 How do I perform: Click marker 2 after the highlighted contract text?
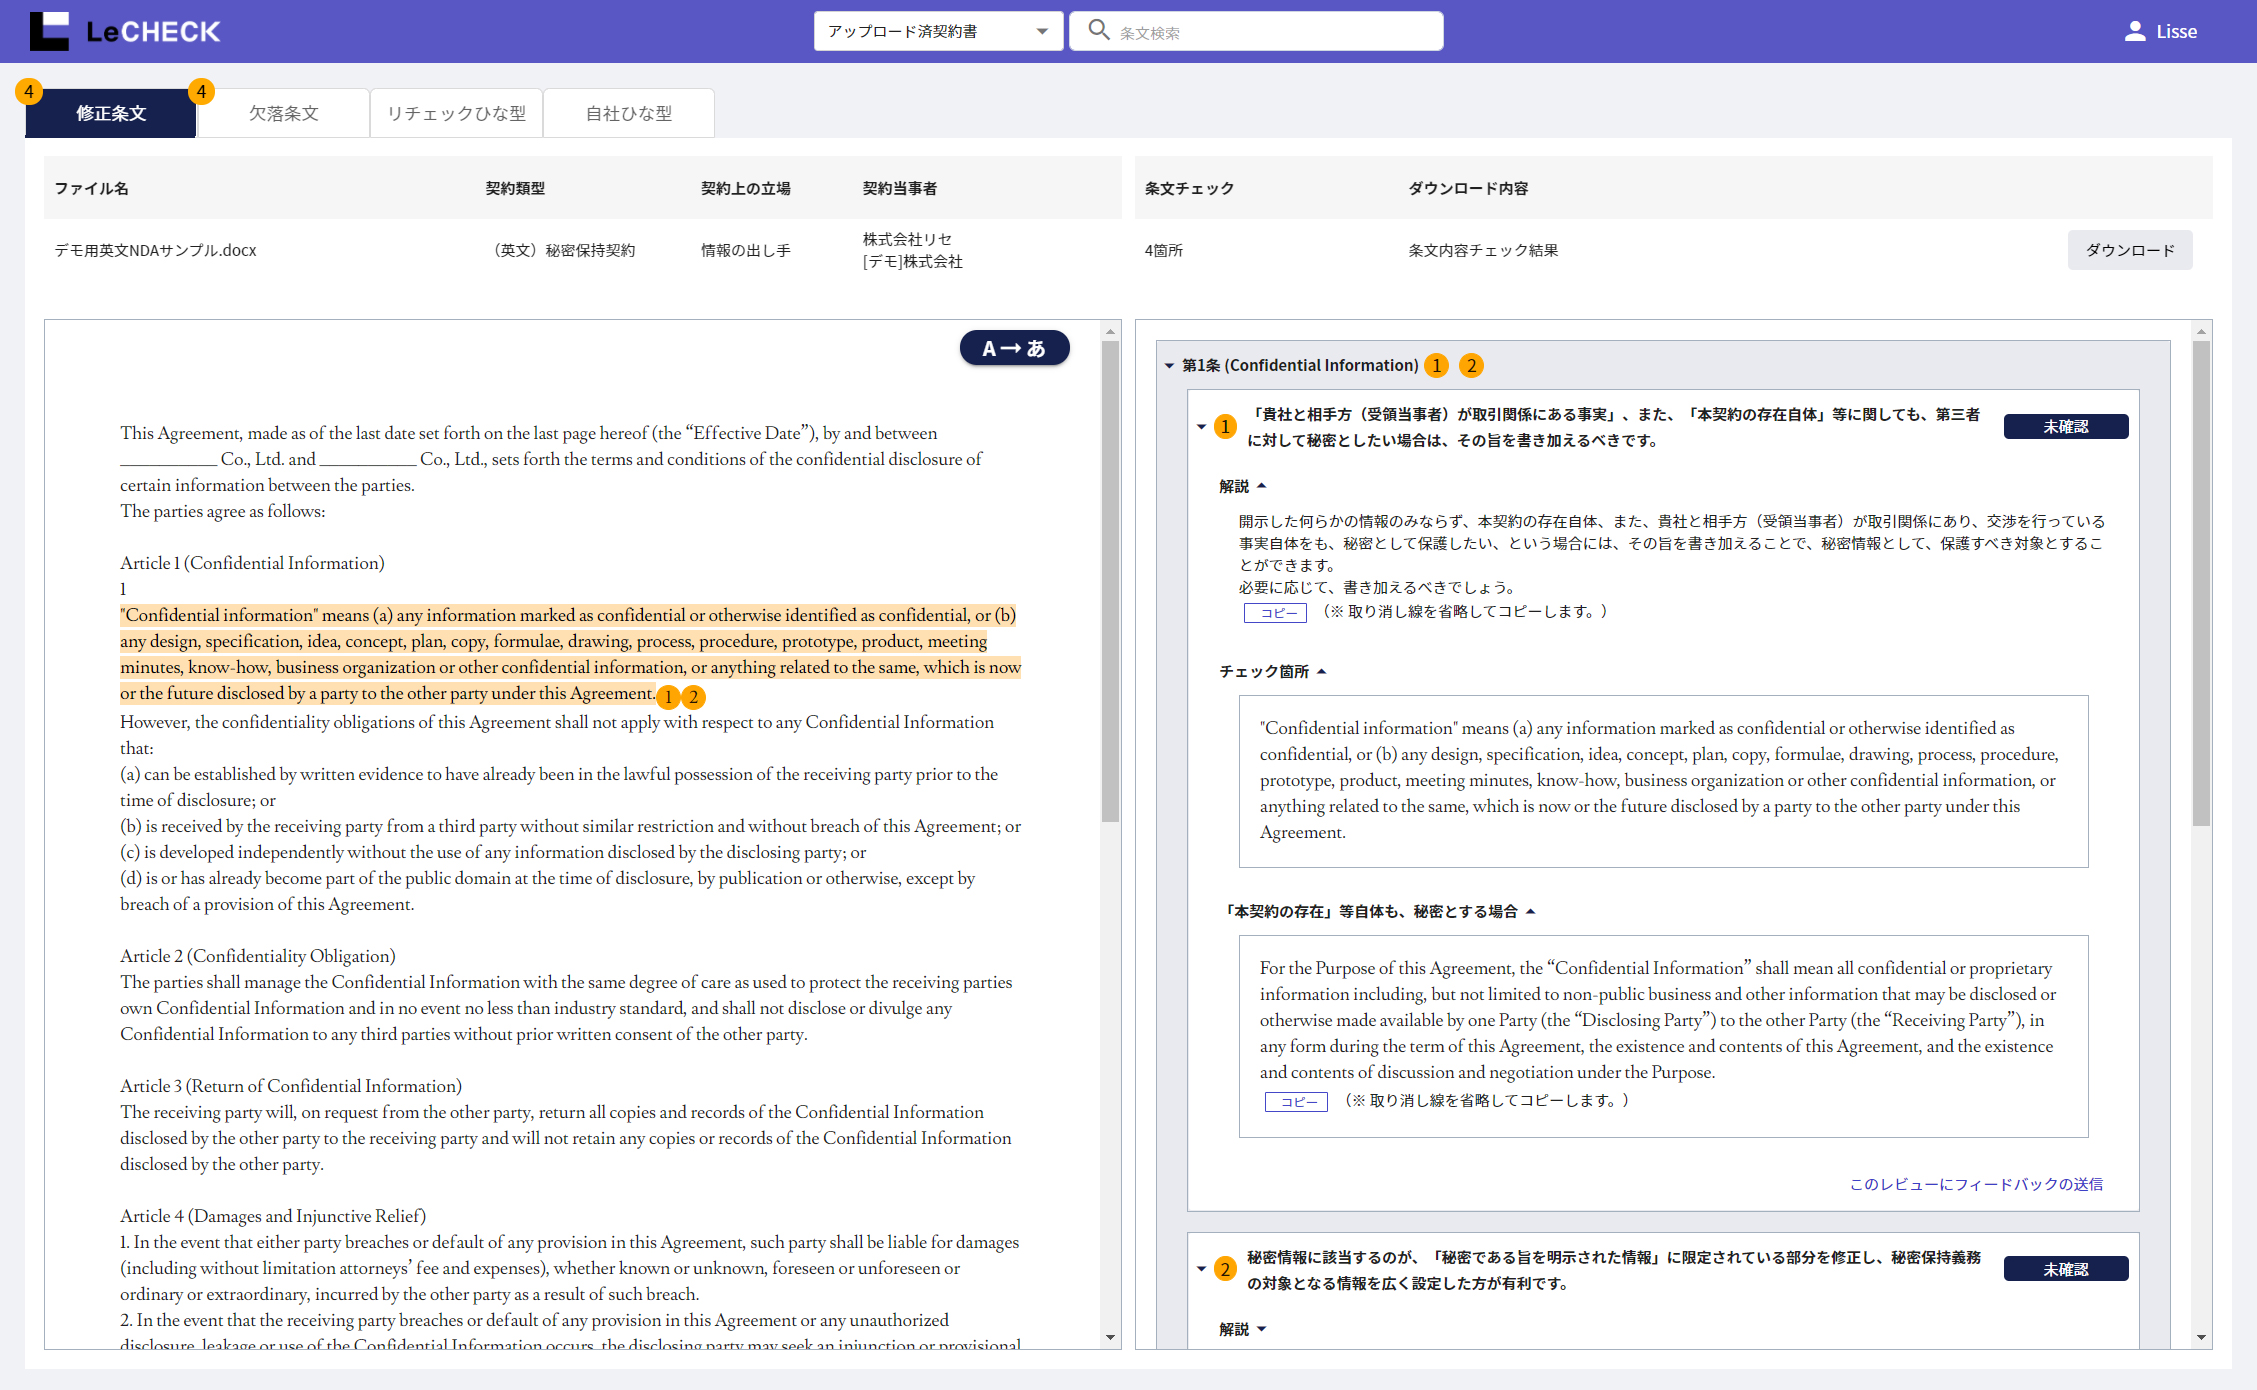(x=693, y=697)
